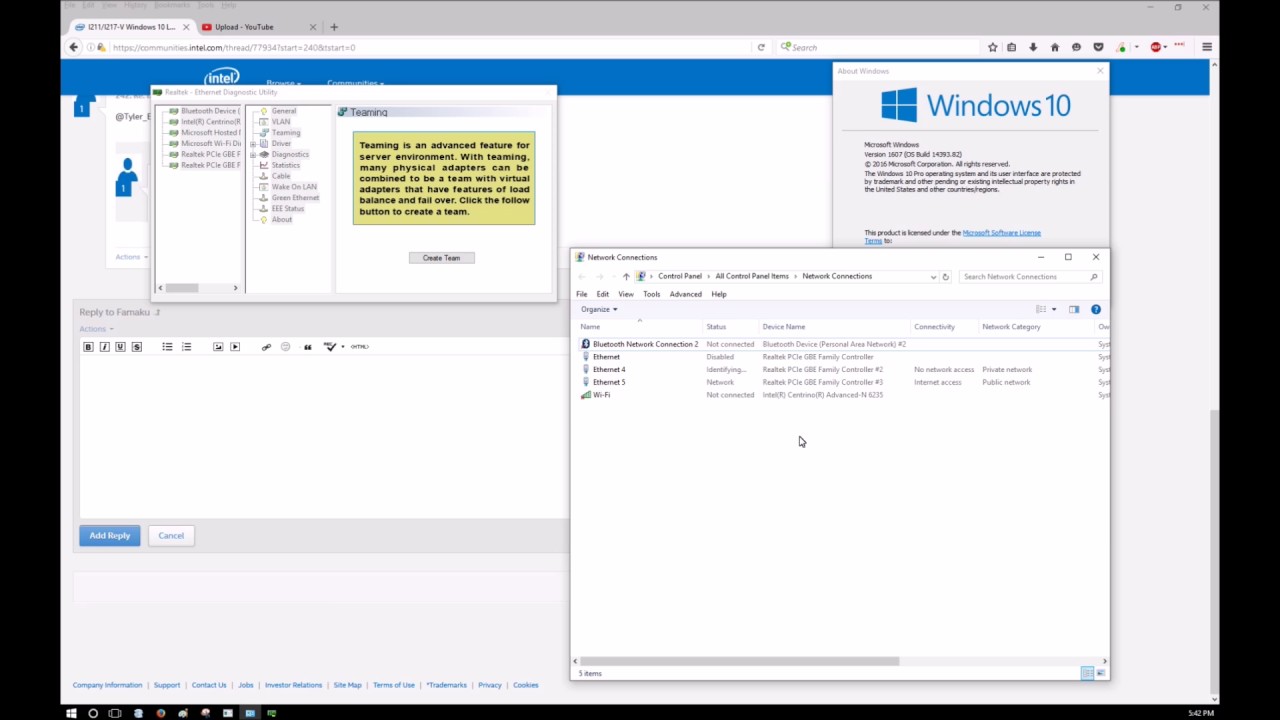Screen dimensions: 1280x720
Task: Open Actions dropdown under Reply to Famaku
Action: coord(96,329)
